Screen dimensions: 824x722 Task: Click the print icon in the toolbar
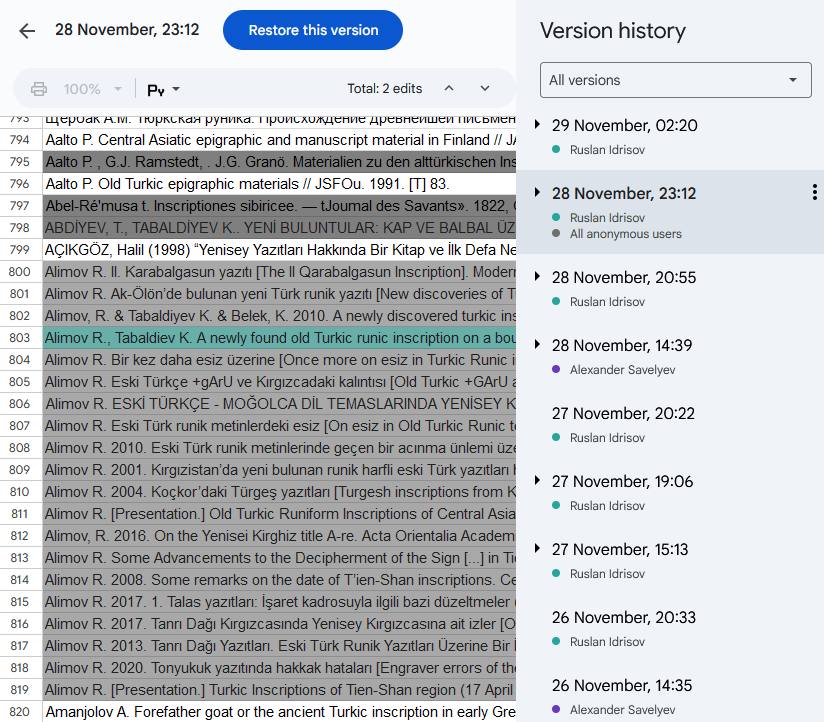click(39, 89)
